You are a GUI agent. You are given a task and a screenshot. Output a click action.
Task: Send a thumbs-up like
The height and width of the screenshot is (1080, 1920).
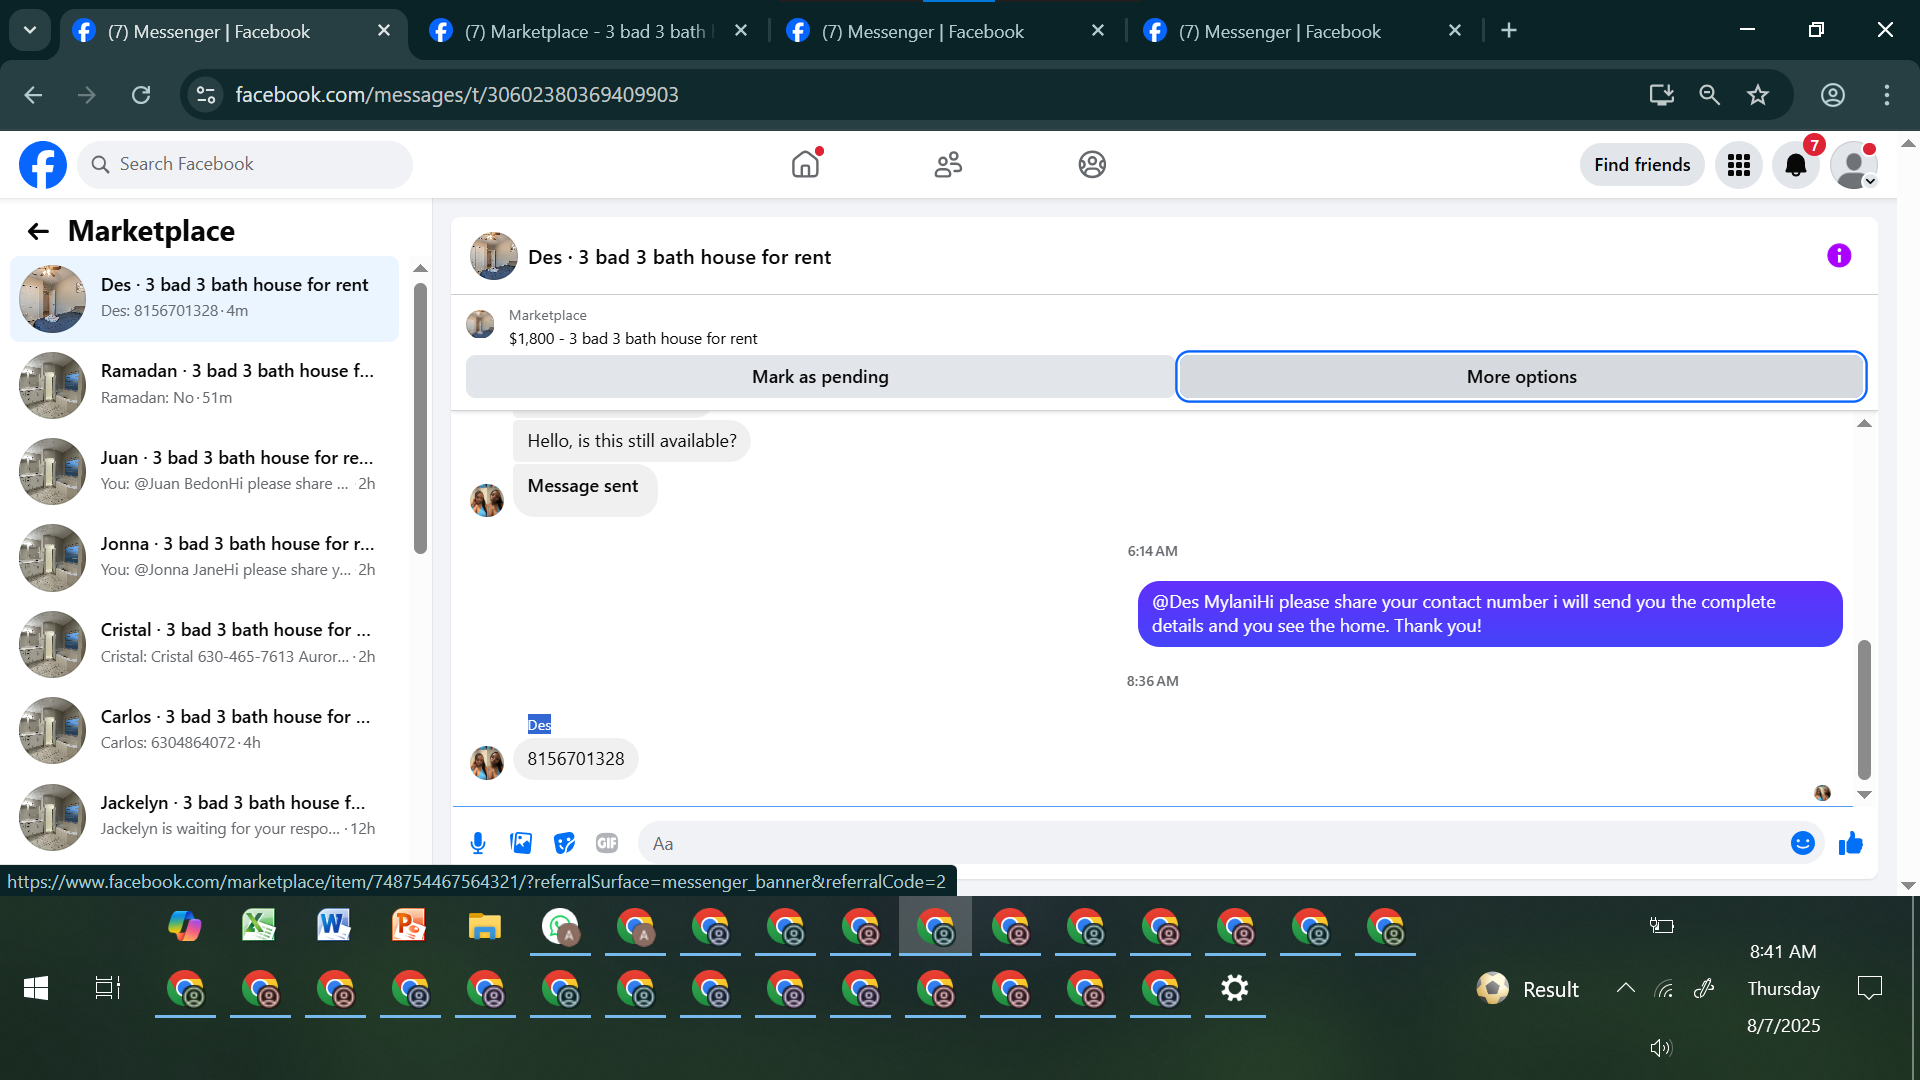(x=1851, y=843)
